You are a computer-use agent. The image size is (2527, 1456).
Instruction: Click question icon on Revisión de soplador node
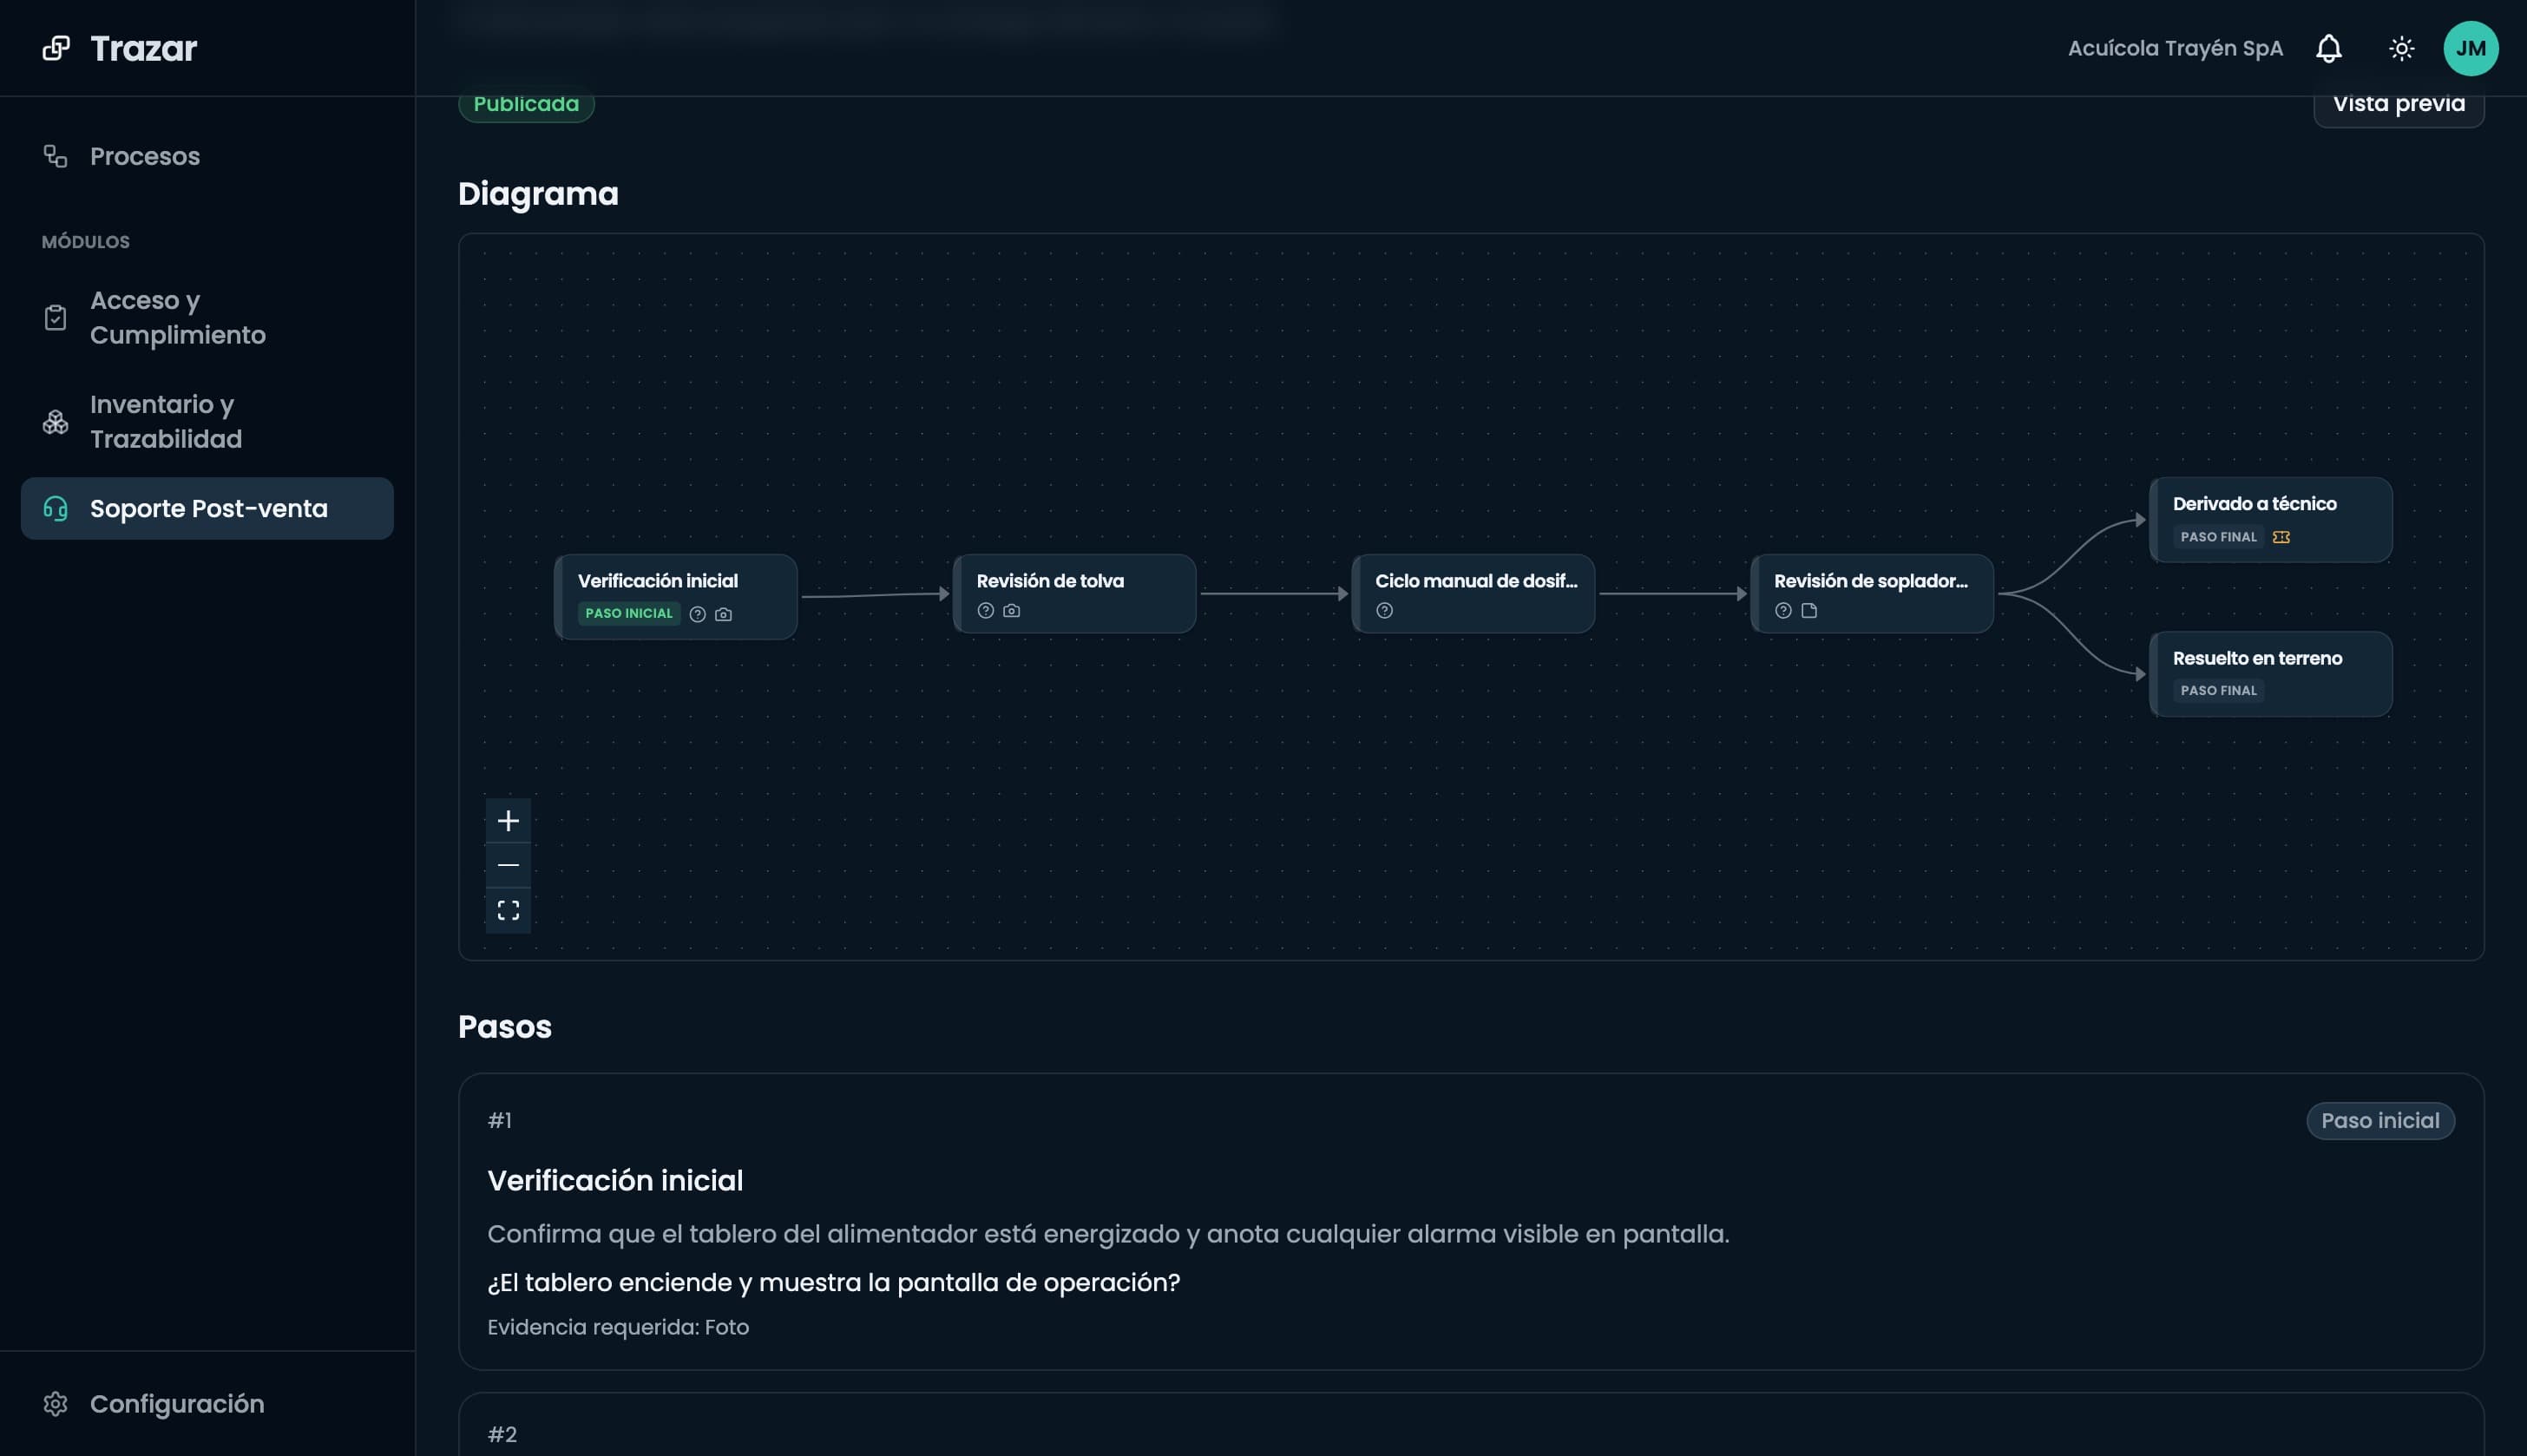1783,610
